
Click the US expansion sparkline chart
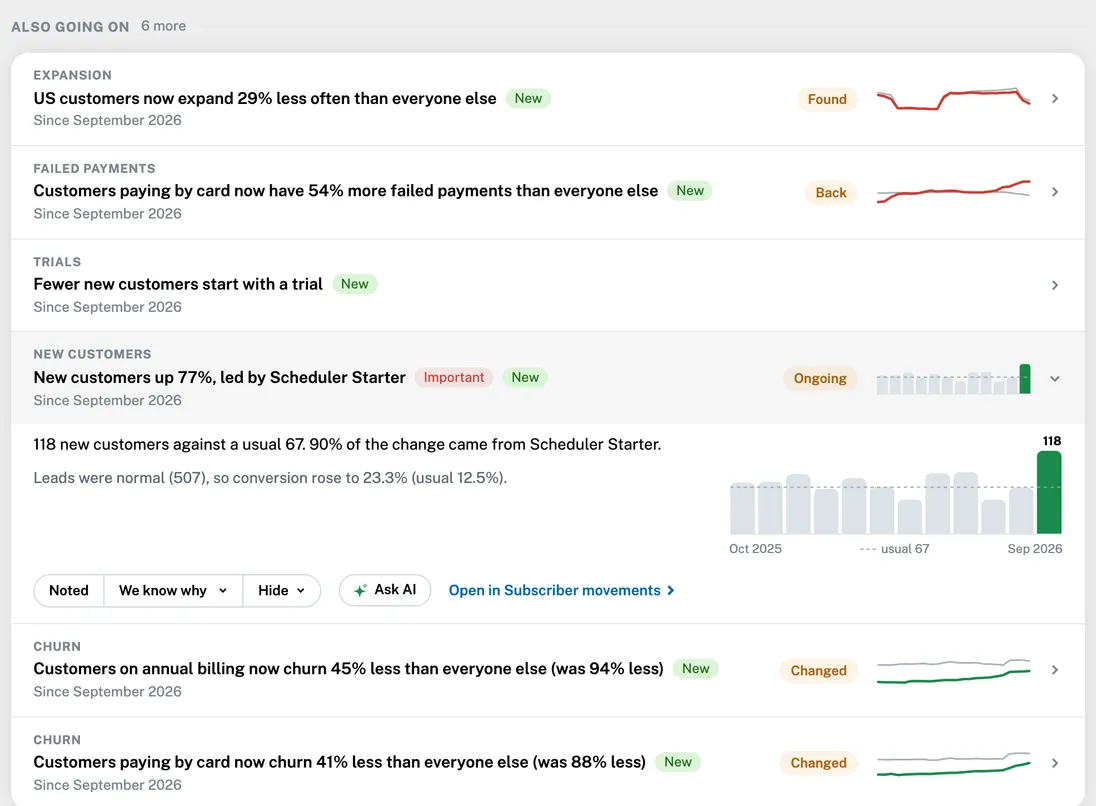pos(953,99)
